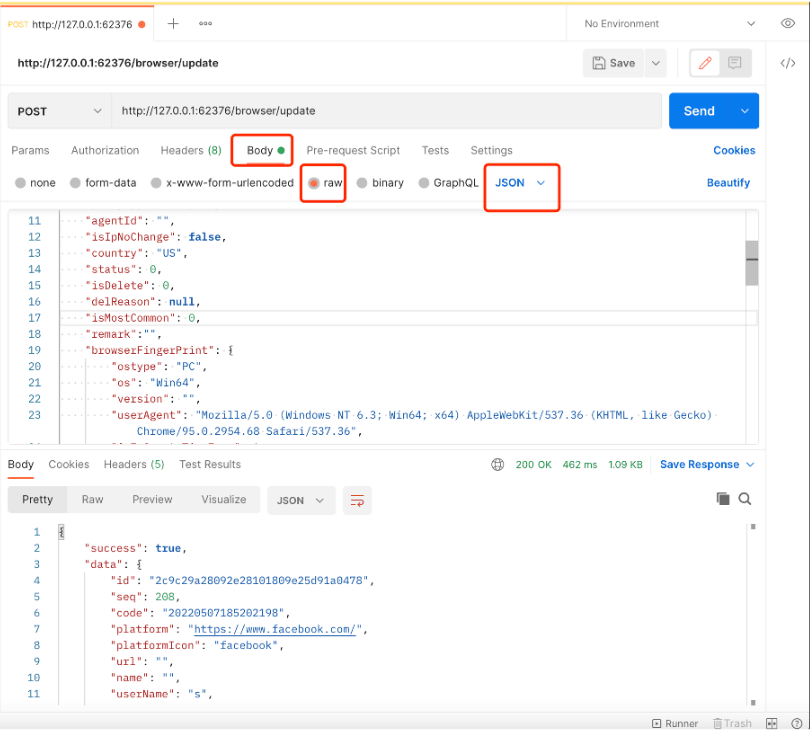This screenshot has height=731, width=810.
Task: Open the Test Results tab
Action: click(210, 464)
